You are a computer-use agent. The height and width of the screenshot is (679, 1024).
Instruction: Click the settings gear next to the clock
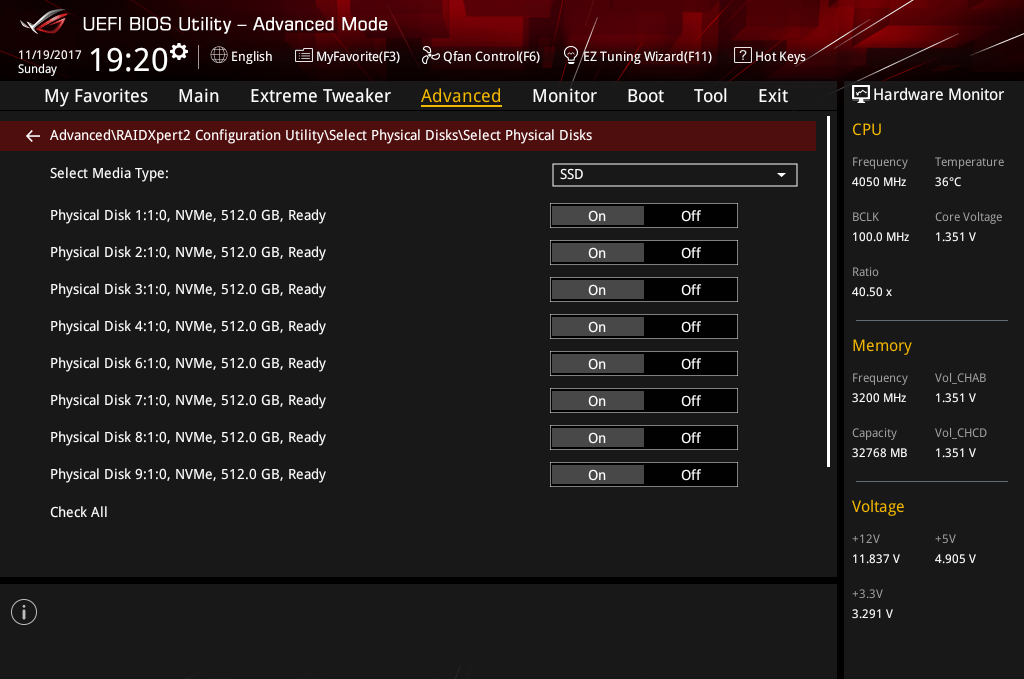pos(179,52)
